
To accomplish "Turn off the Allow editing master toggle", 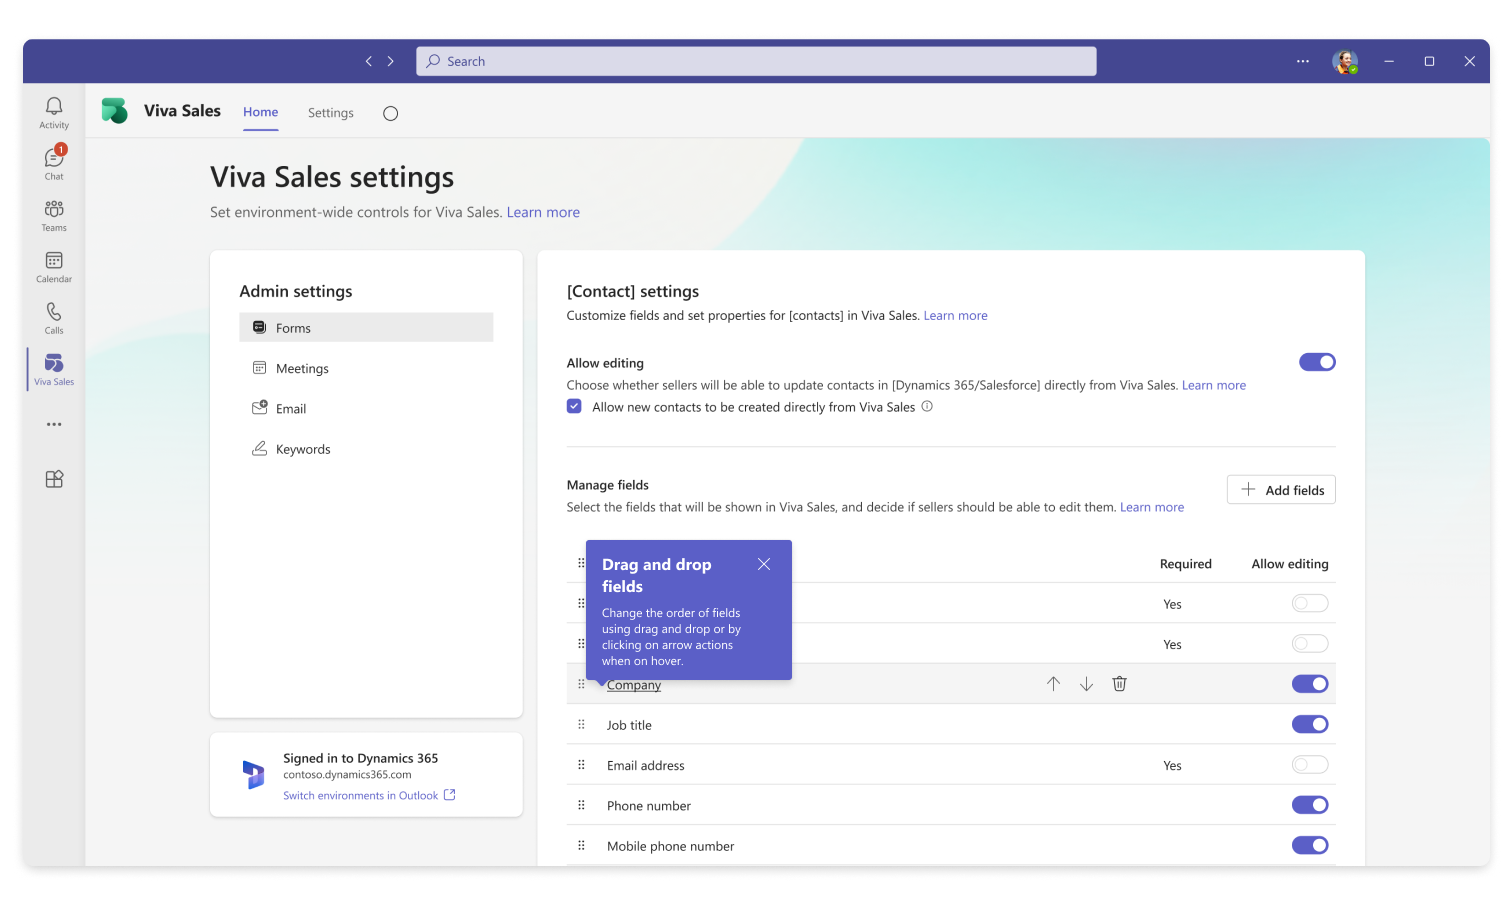I will click(x=1317, y=362).
